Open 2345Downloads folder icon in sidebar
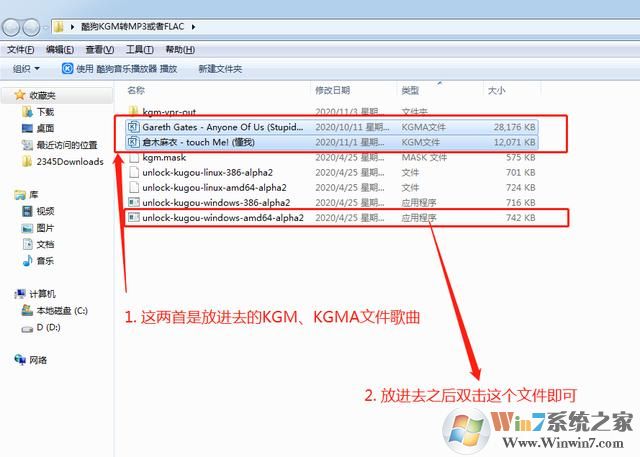 27,161
